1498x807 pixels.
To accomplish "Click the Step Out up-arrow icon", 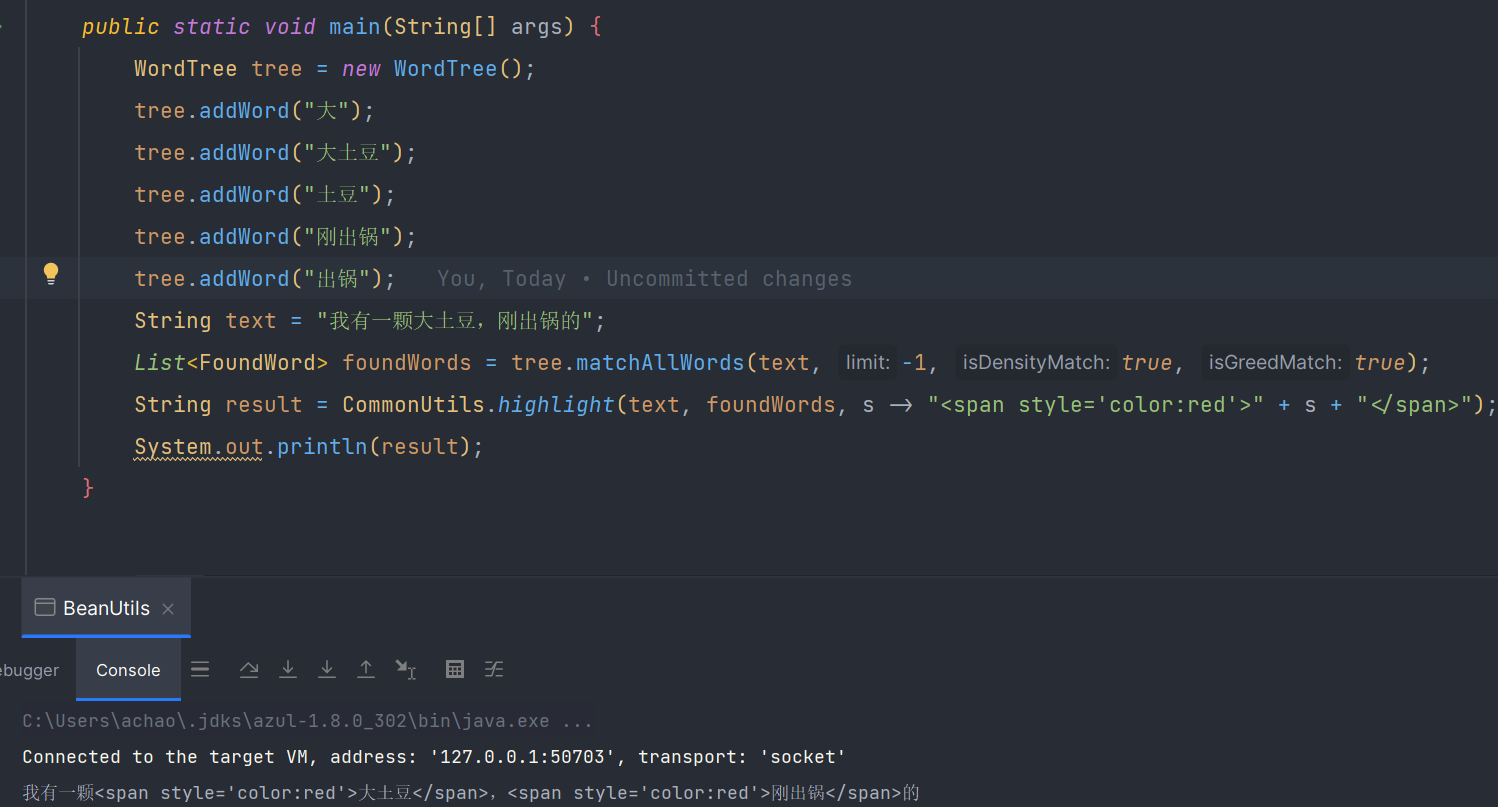I will click(366, 670).
